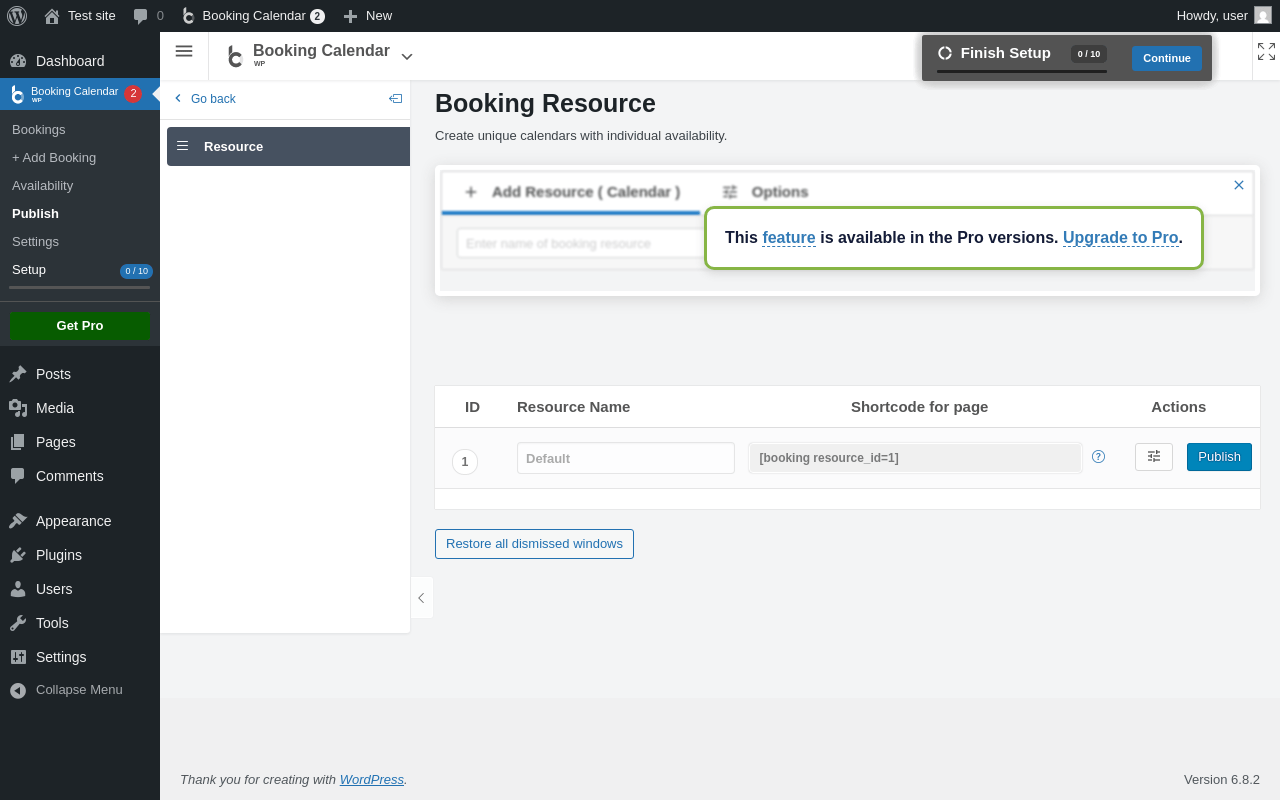
Task: Open comments bubble in admin bar
Action: 148,16
